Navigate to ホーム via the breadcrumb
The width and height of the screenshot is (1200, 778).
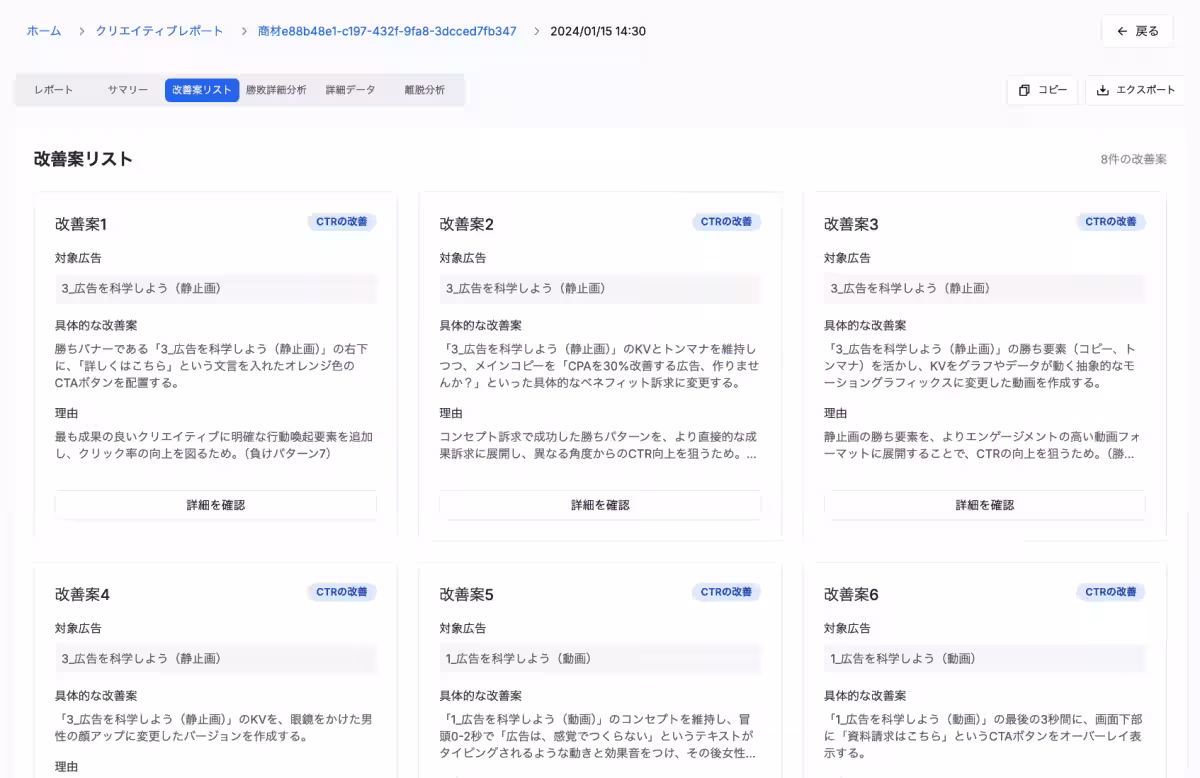[43, 31]
